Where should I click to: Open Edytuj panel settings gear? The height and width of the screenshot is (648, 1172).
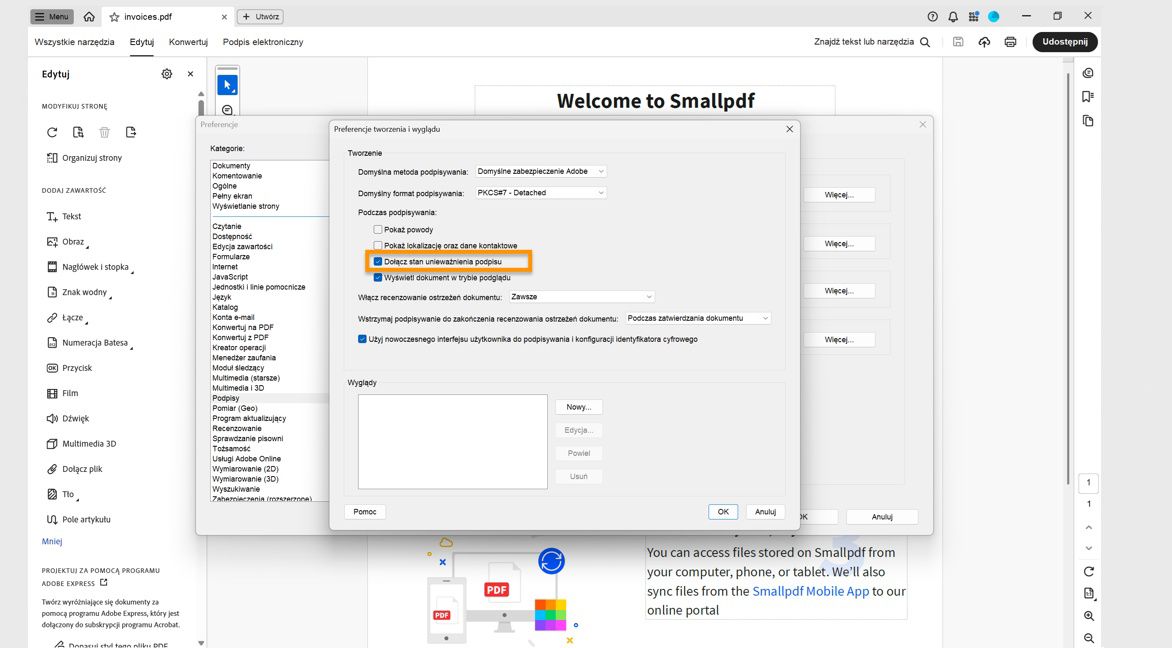(167, 74)
